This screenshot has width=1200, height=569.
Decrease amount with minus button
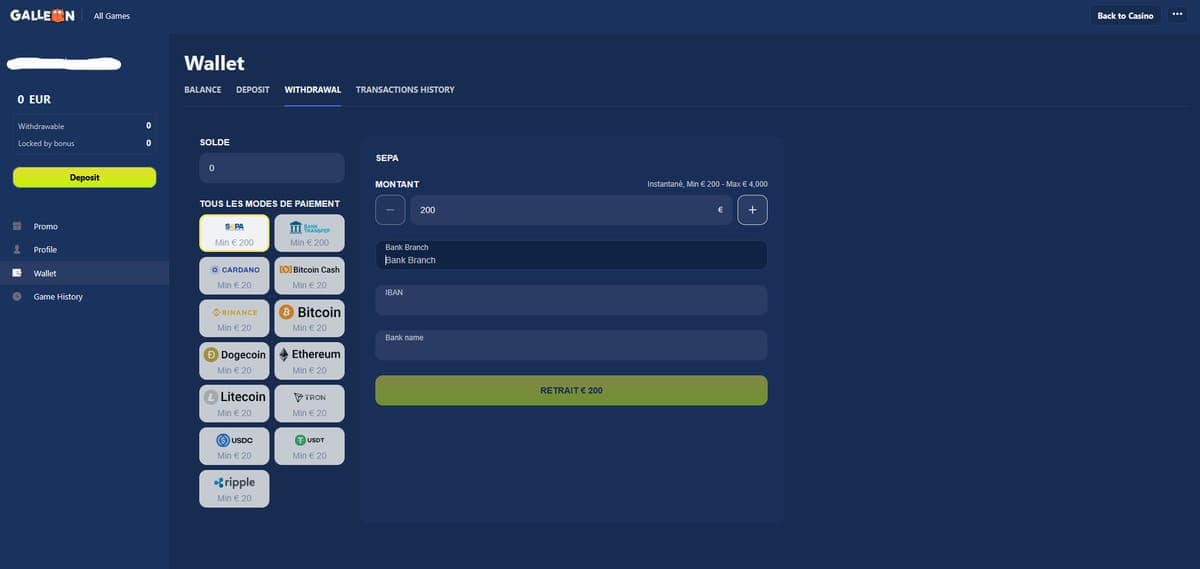tap(390, 210)
